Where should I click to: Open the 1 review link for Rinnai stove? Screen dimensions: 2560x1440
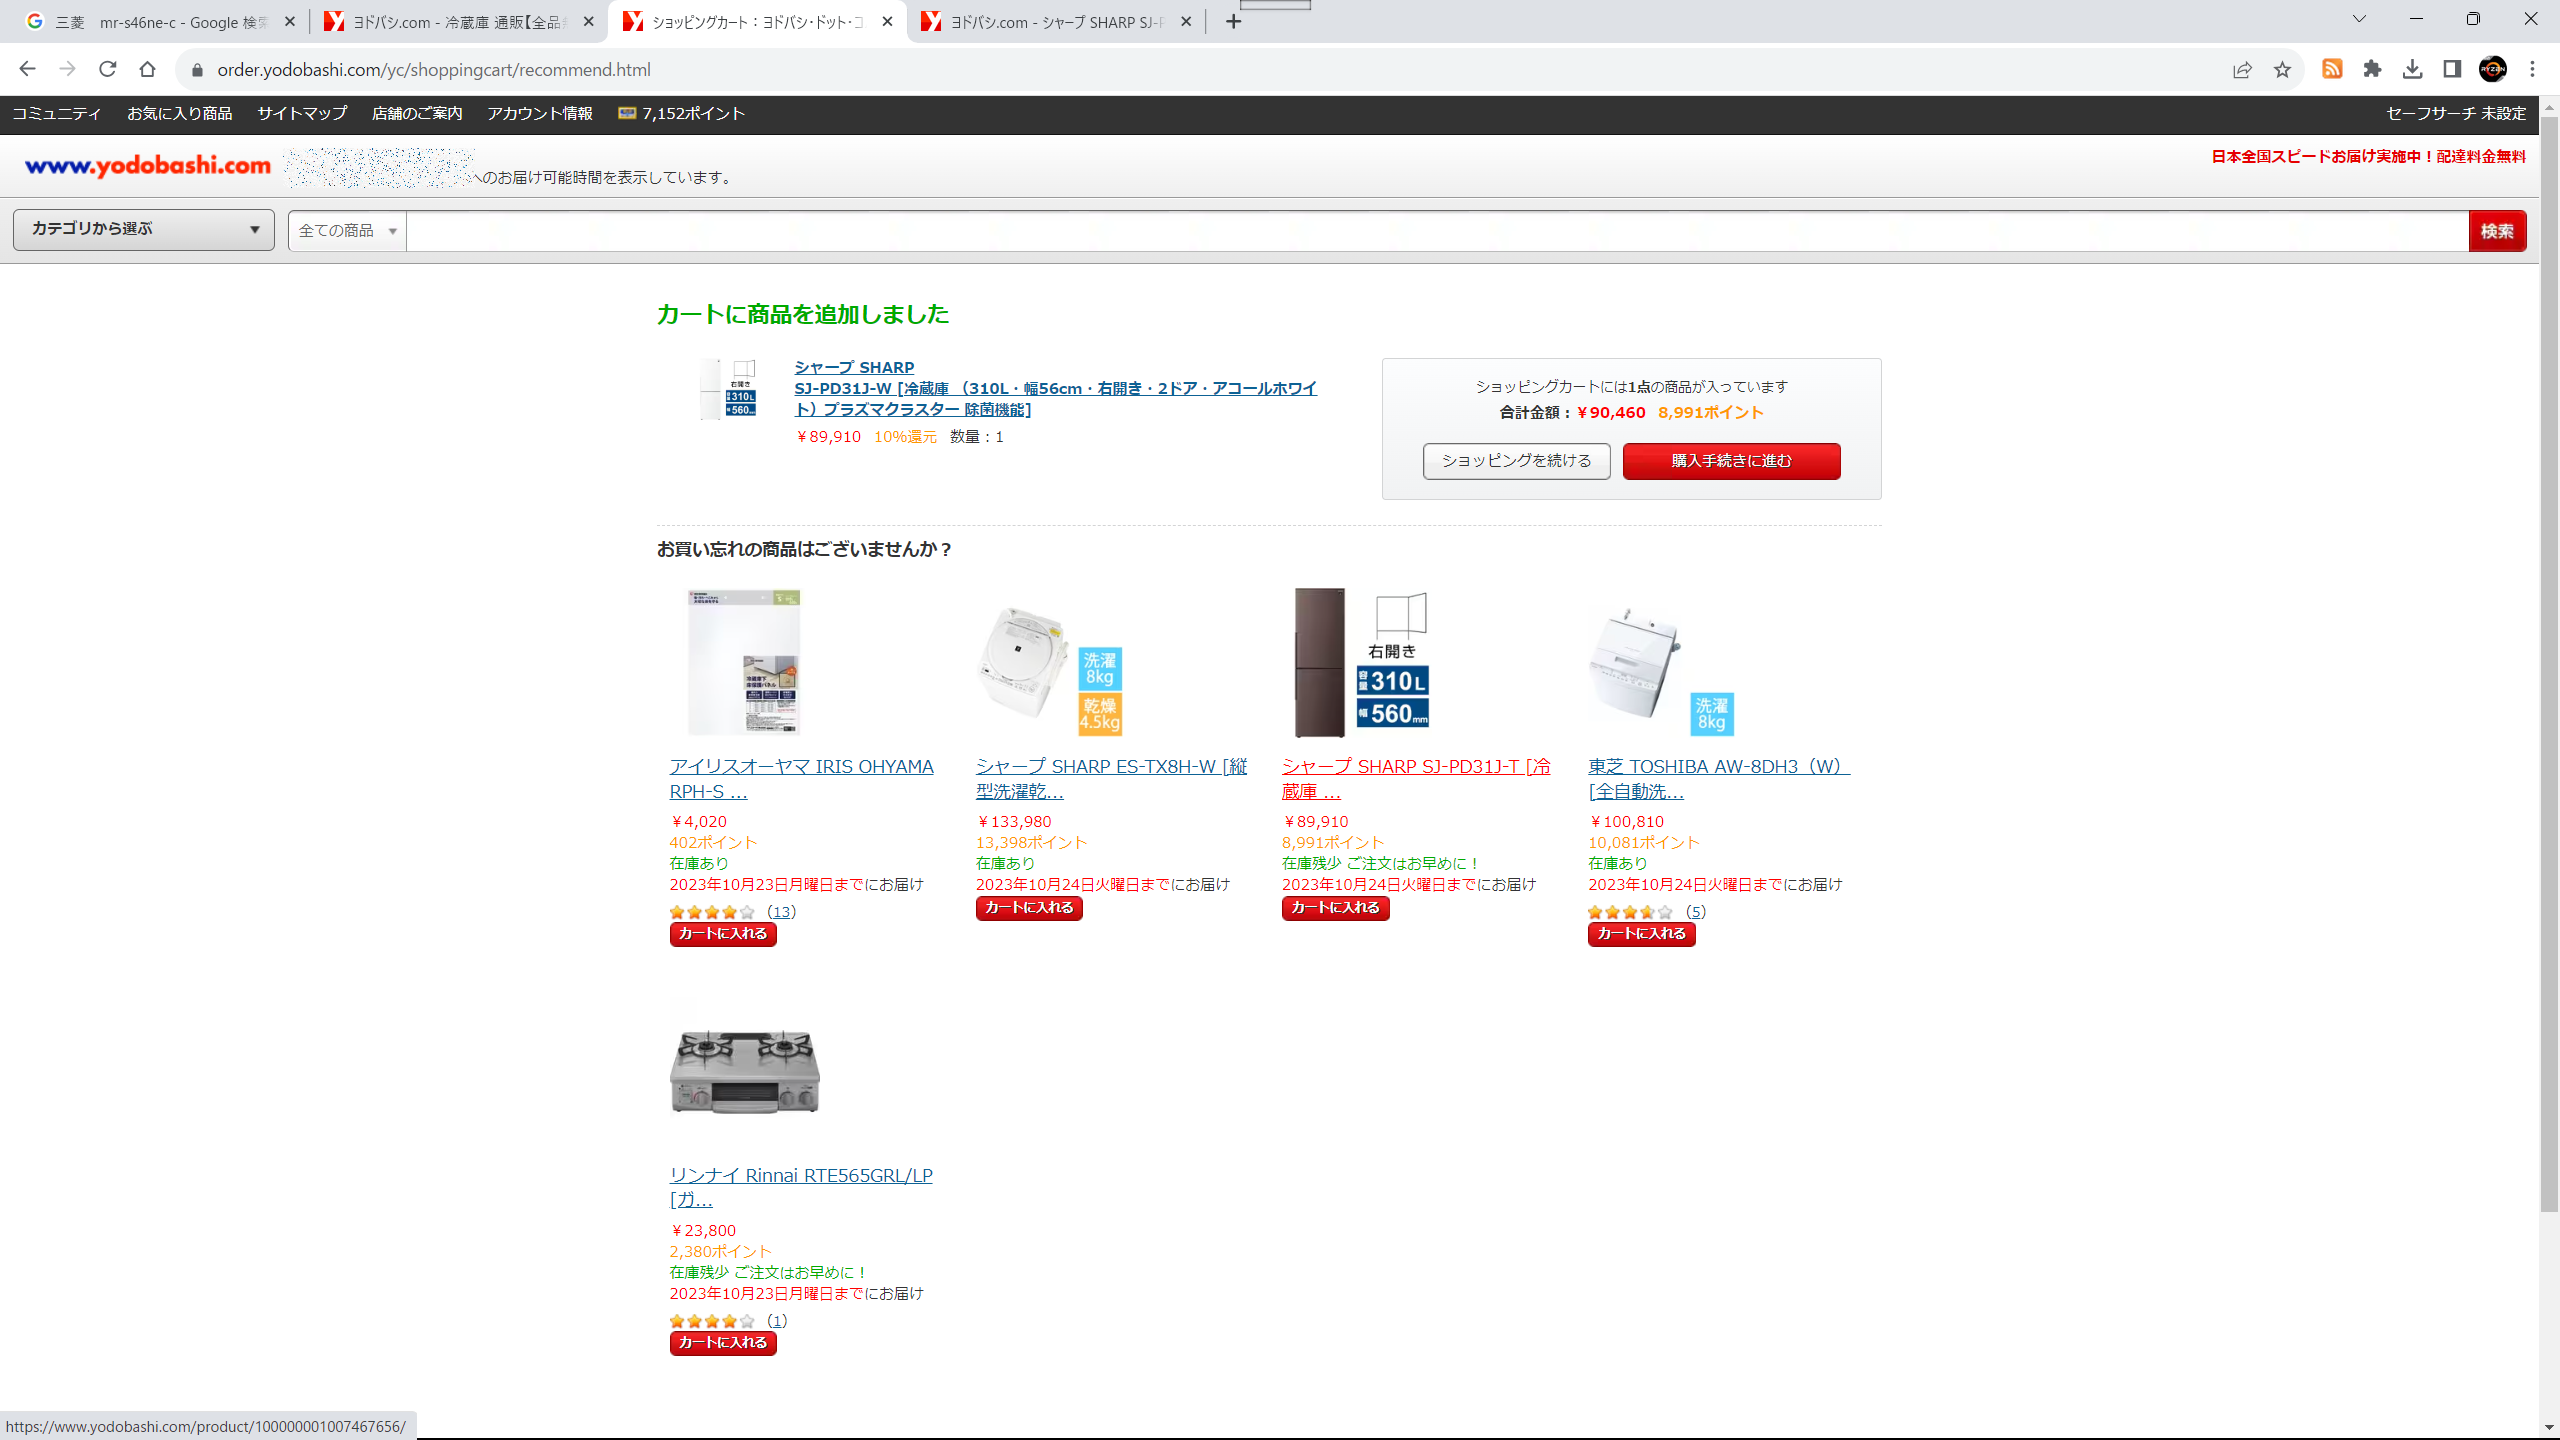tap(777, 1321)
